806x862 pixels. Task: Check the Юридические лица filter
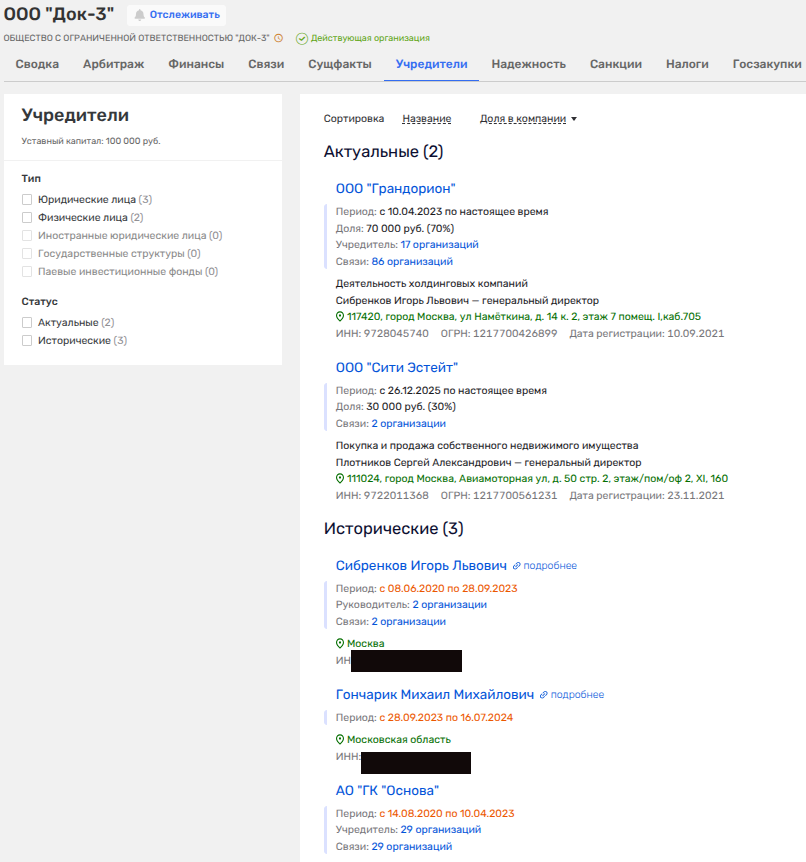click(28, 200)
